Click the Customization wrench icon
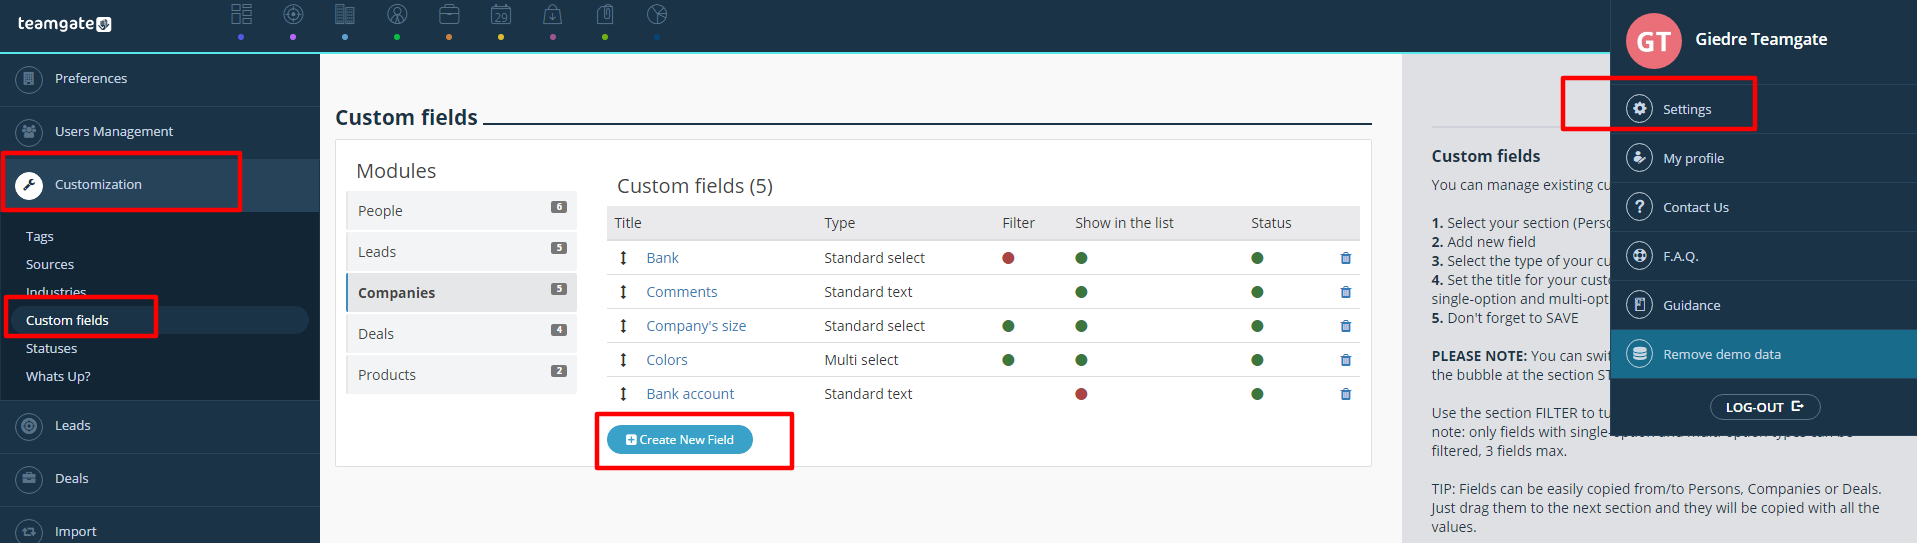The height and width of the screenshot is (543, 1917). tap(29, 185)
